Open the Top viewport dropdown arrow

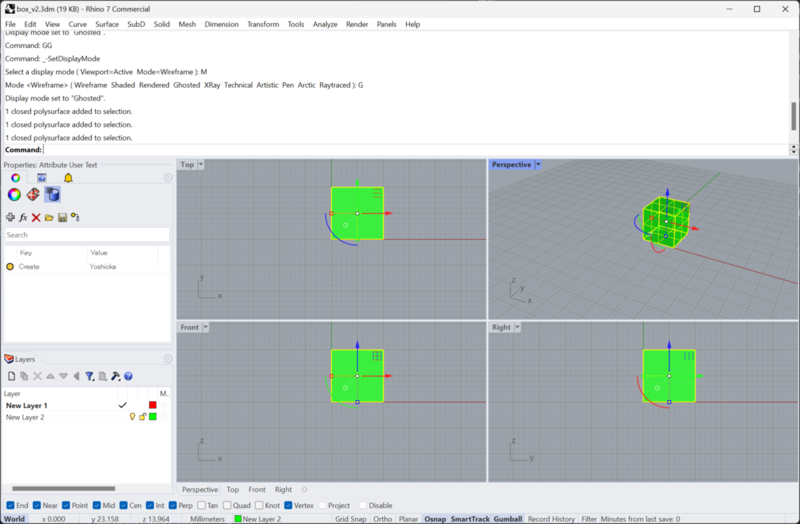(201, 164)
